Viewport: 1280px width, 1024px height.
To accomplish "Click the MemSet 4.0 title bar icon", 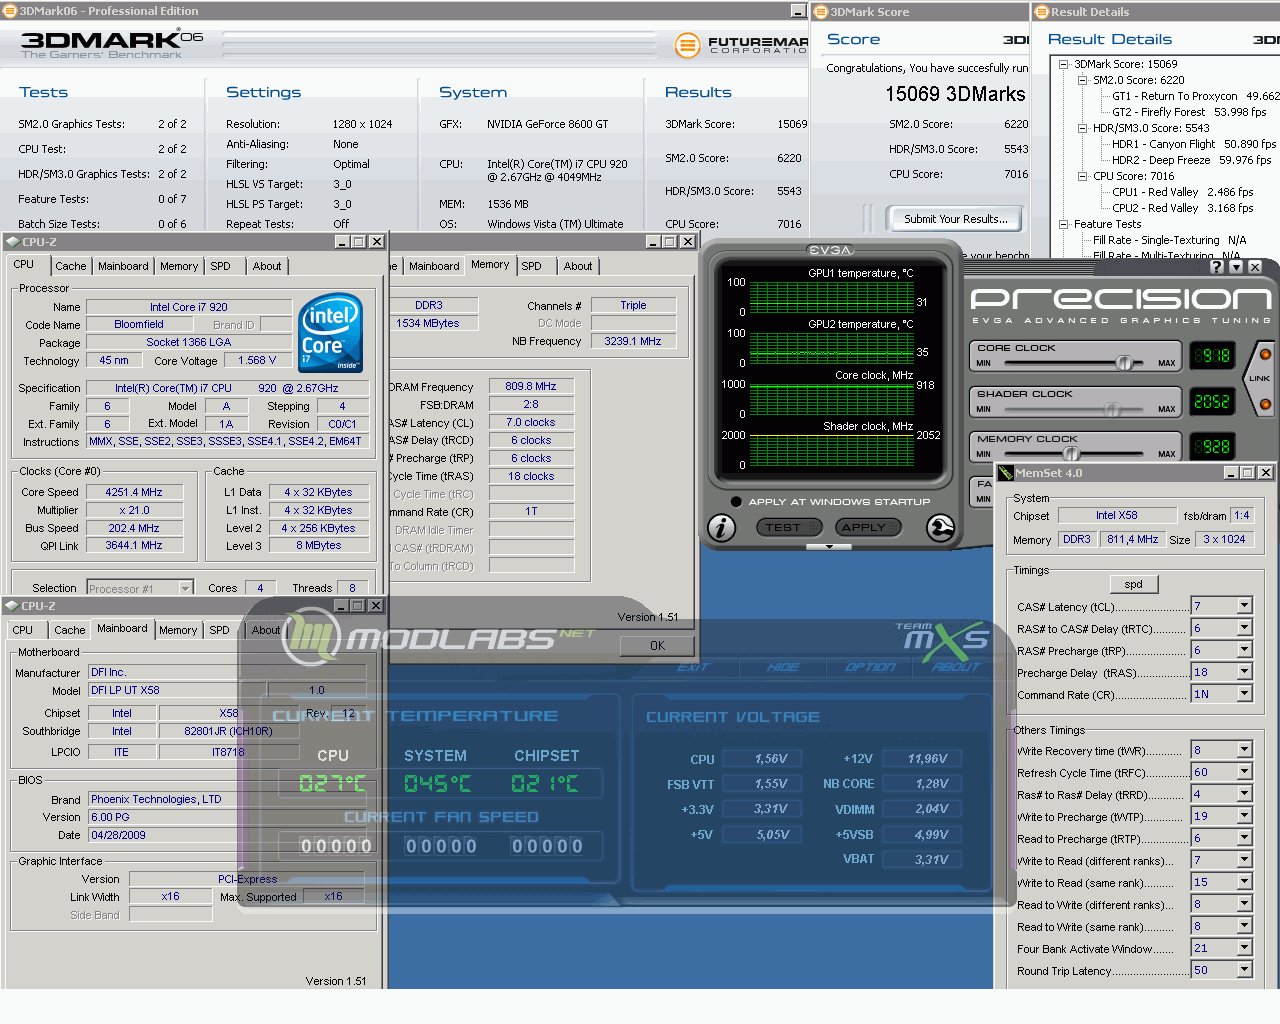I will 1006,473.
